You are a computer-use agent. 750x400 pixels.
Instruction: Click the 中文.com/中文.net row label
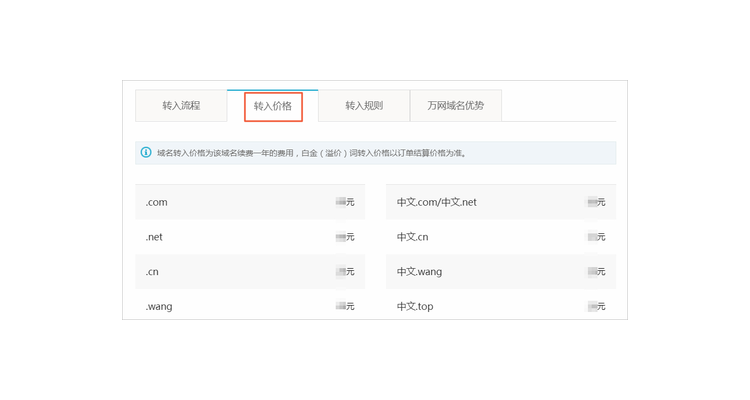pyautogui.click(x=437, y=202)
